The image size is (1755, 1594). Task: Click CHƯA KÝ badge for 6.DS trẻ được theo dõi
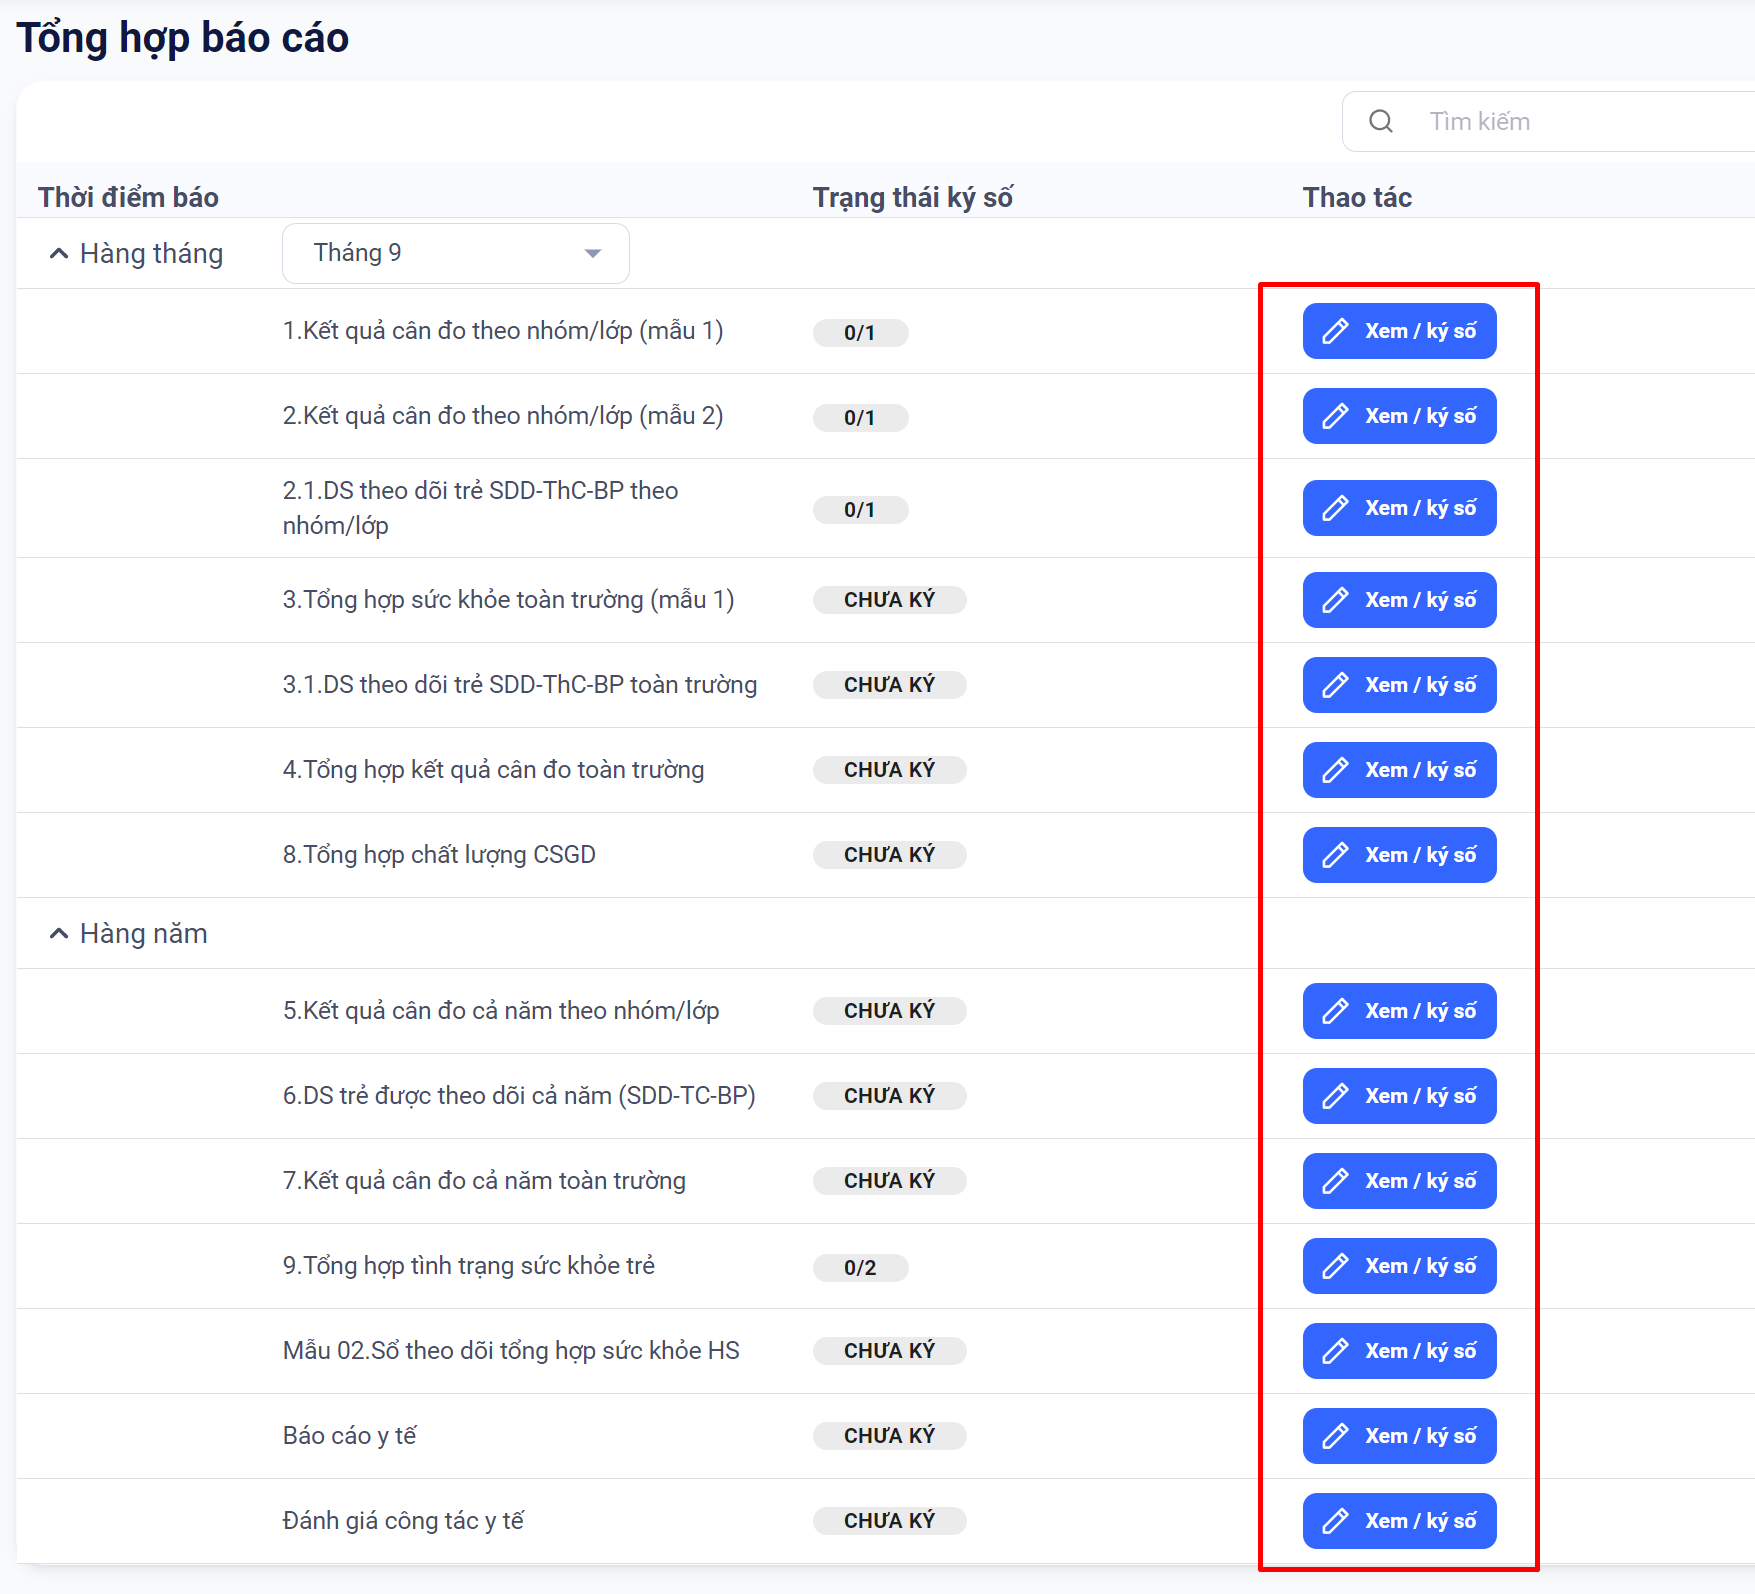[889, 1096]
